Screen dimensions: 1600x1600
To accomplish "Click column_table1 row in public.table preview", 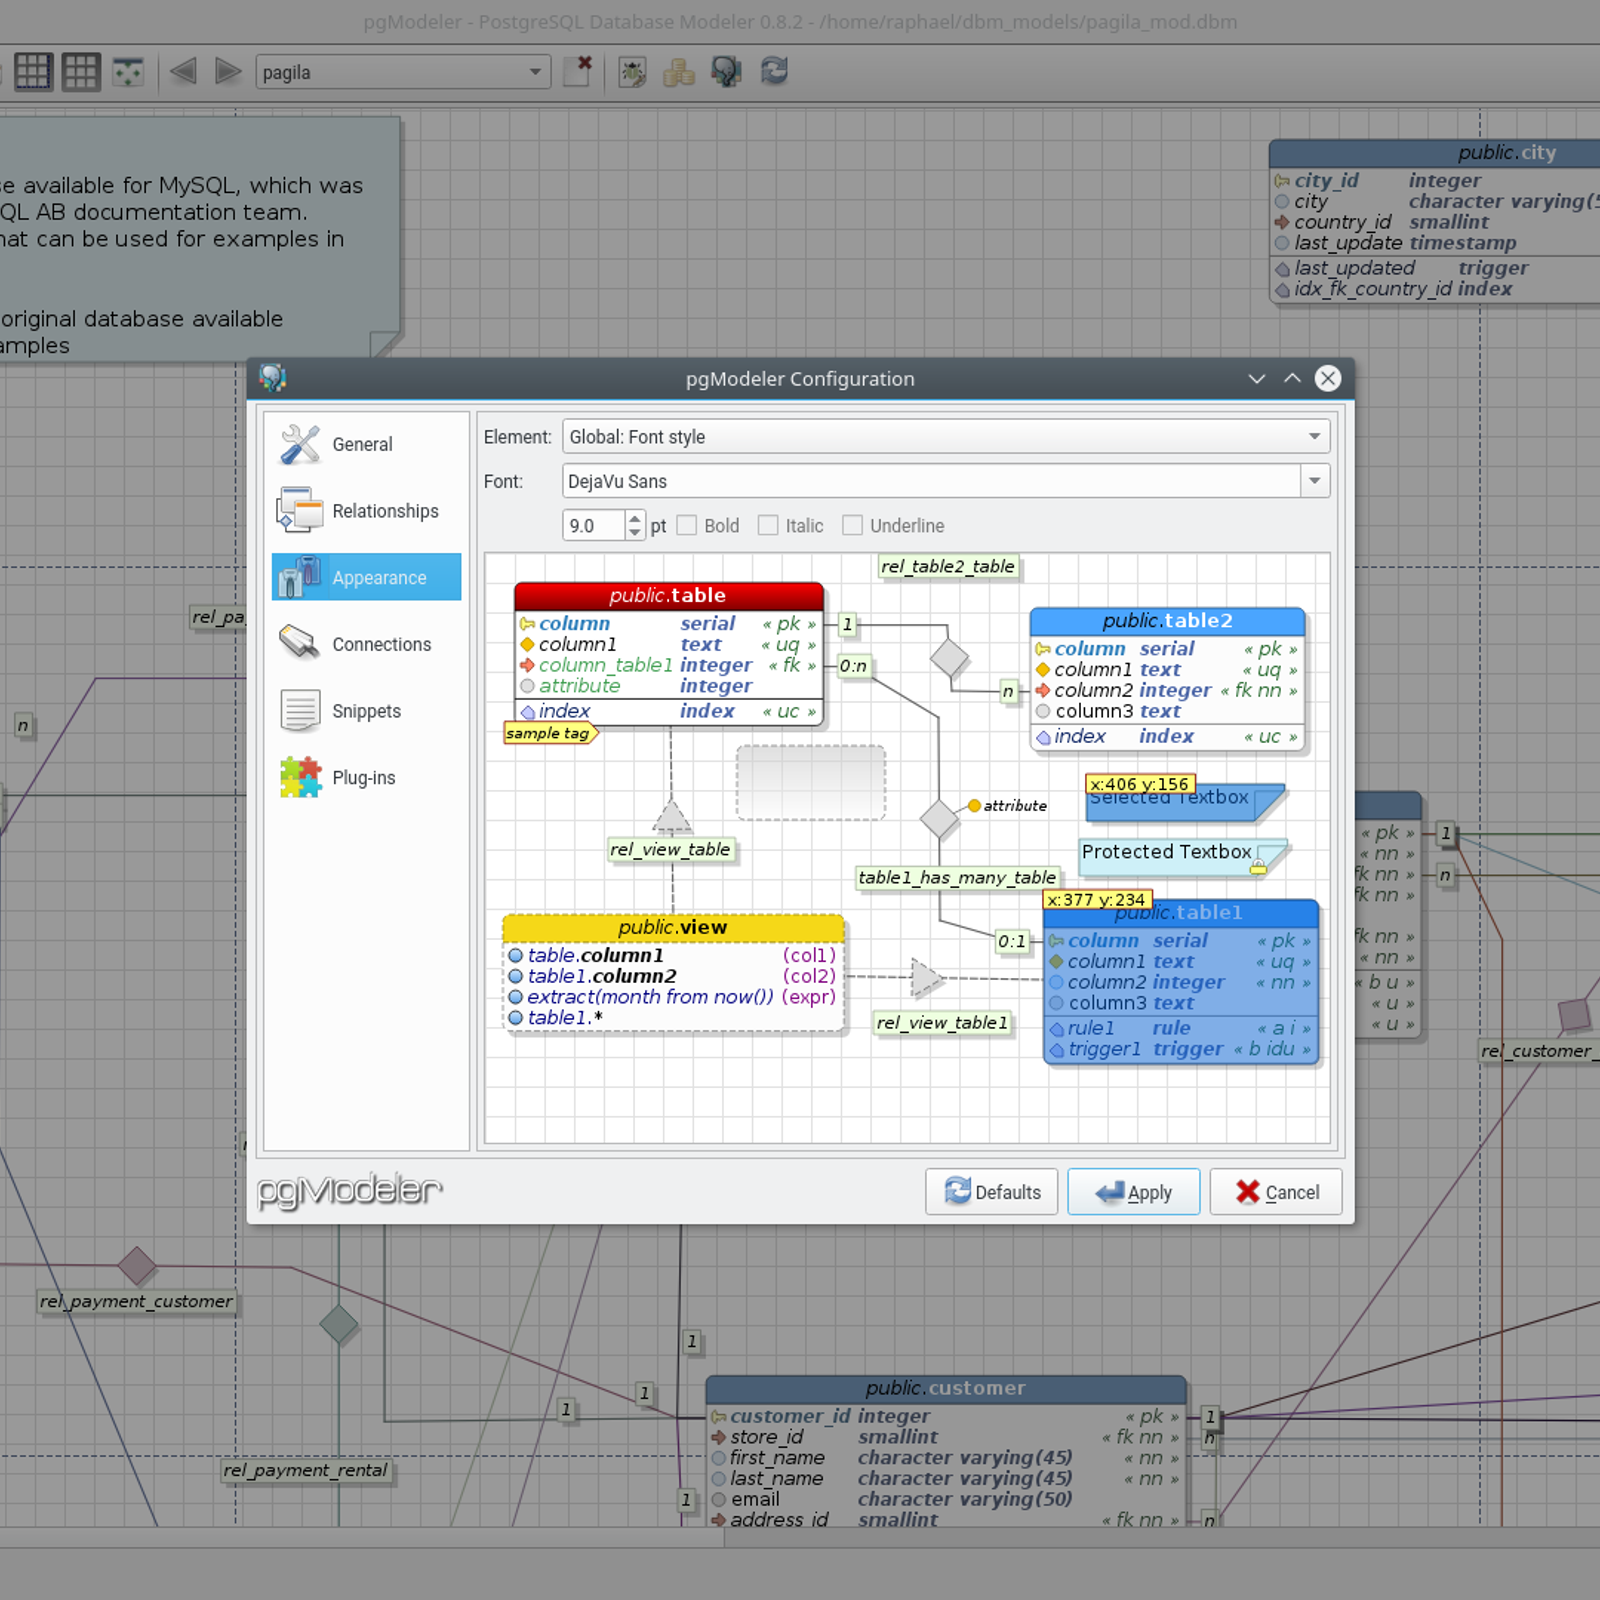I will point(668,665).
